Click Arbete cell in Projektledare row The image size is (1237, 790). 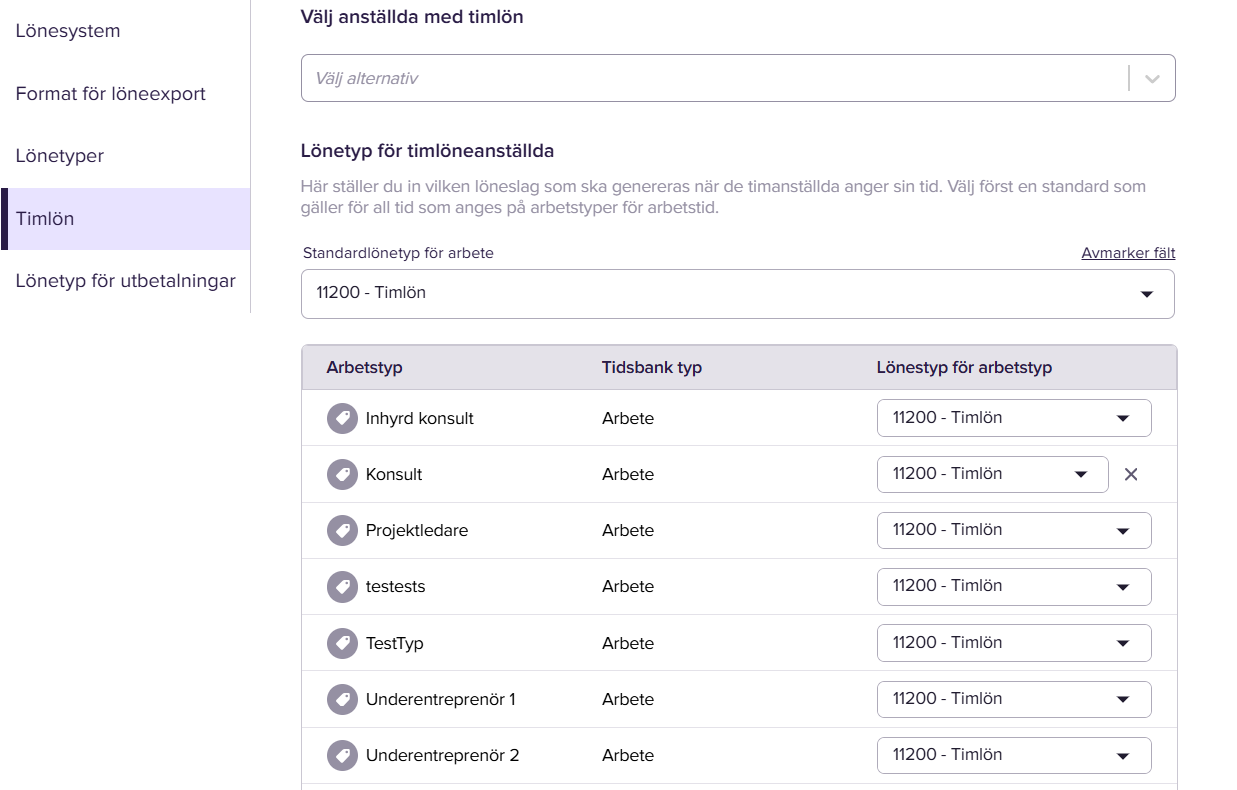click(628, 530)
